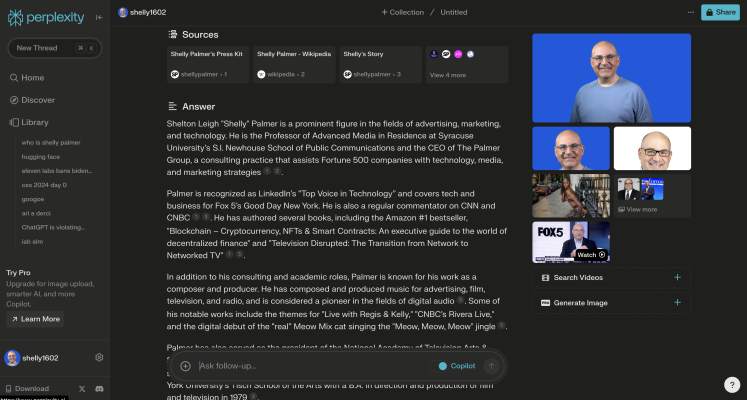Open the Library section

34,122
